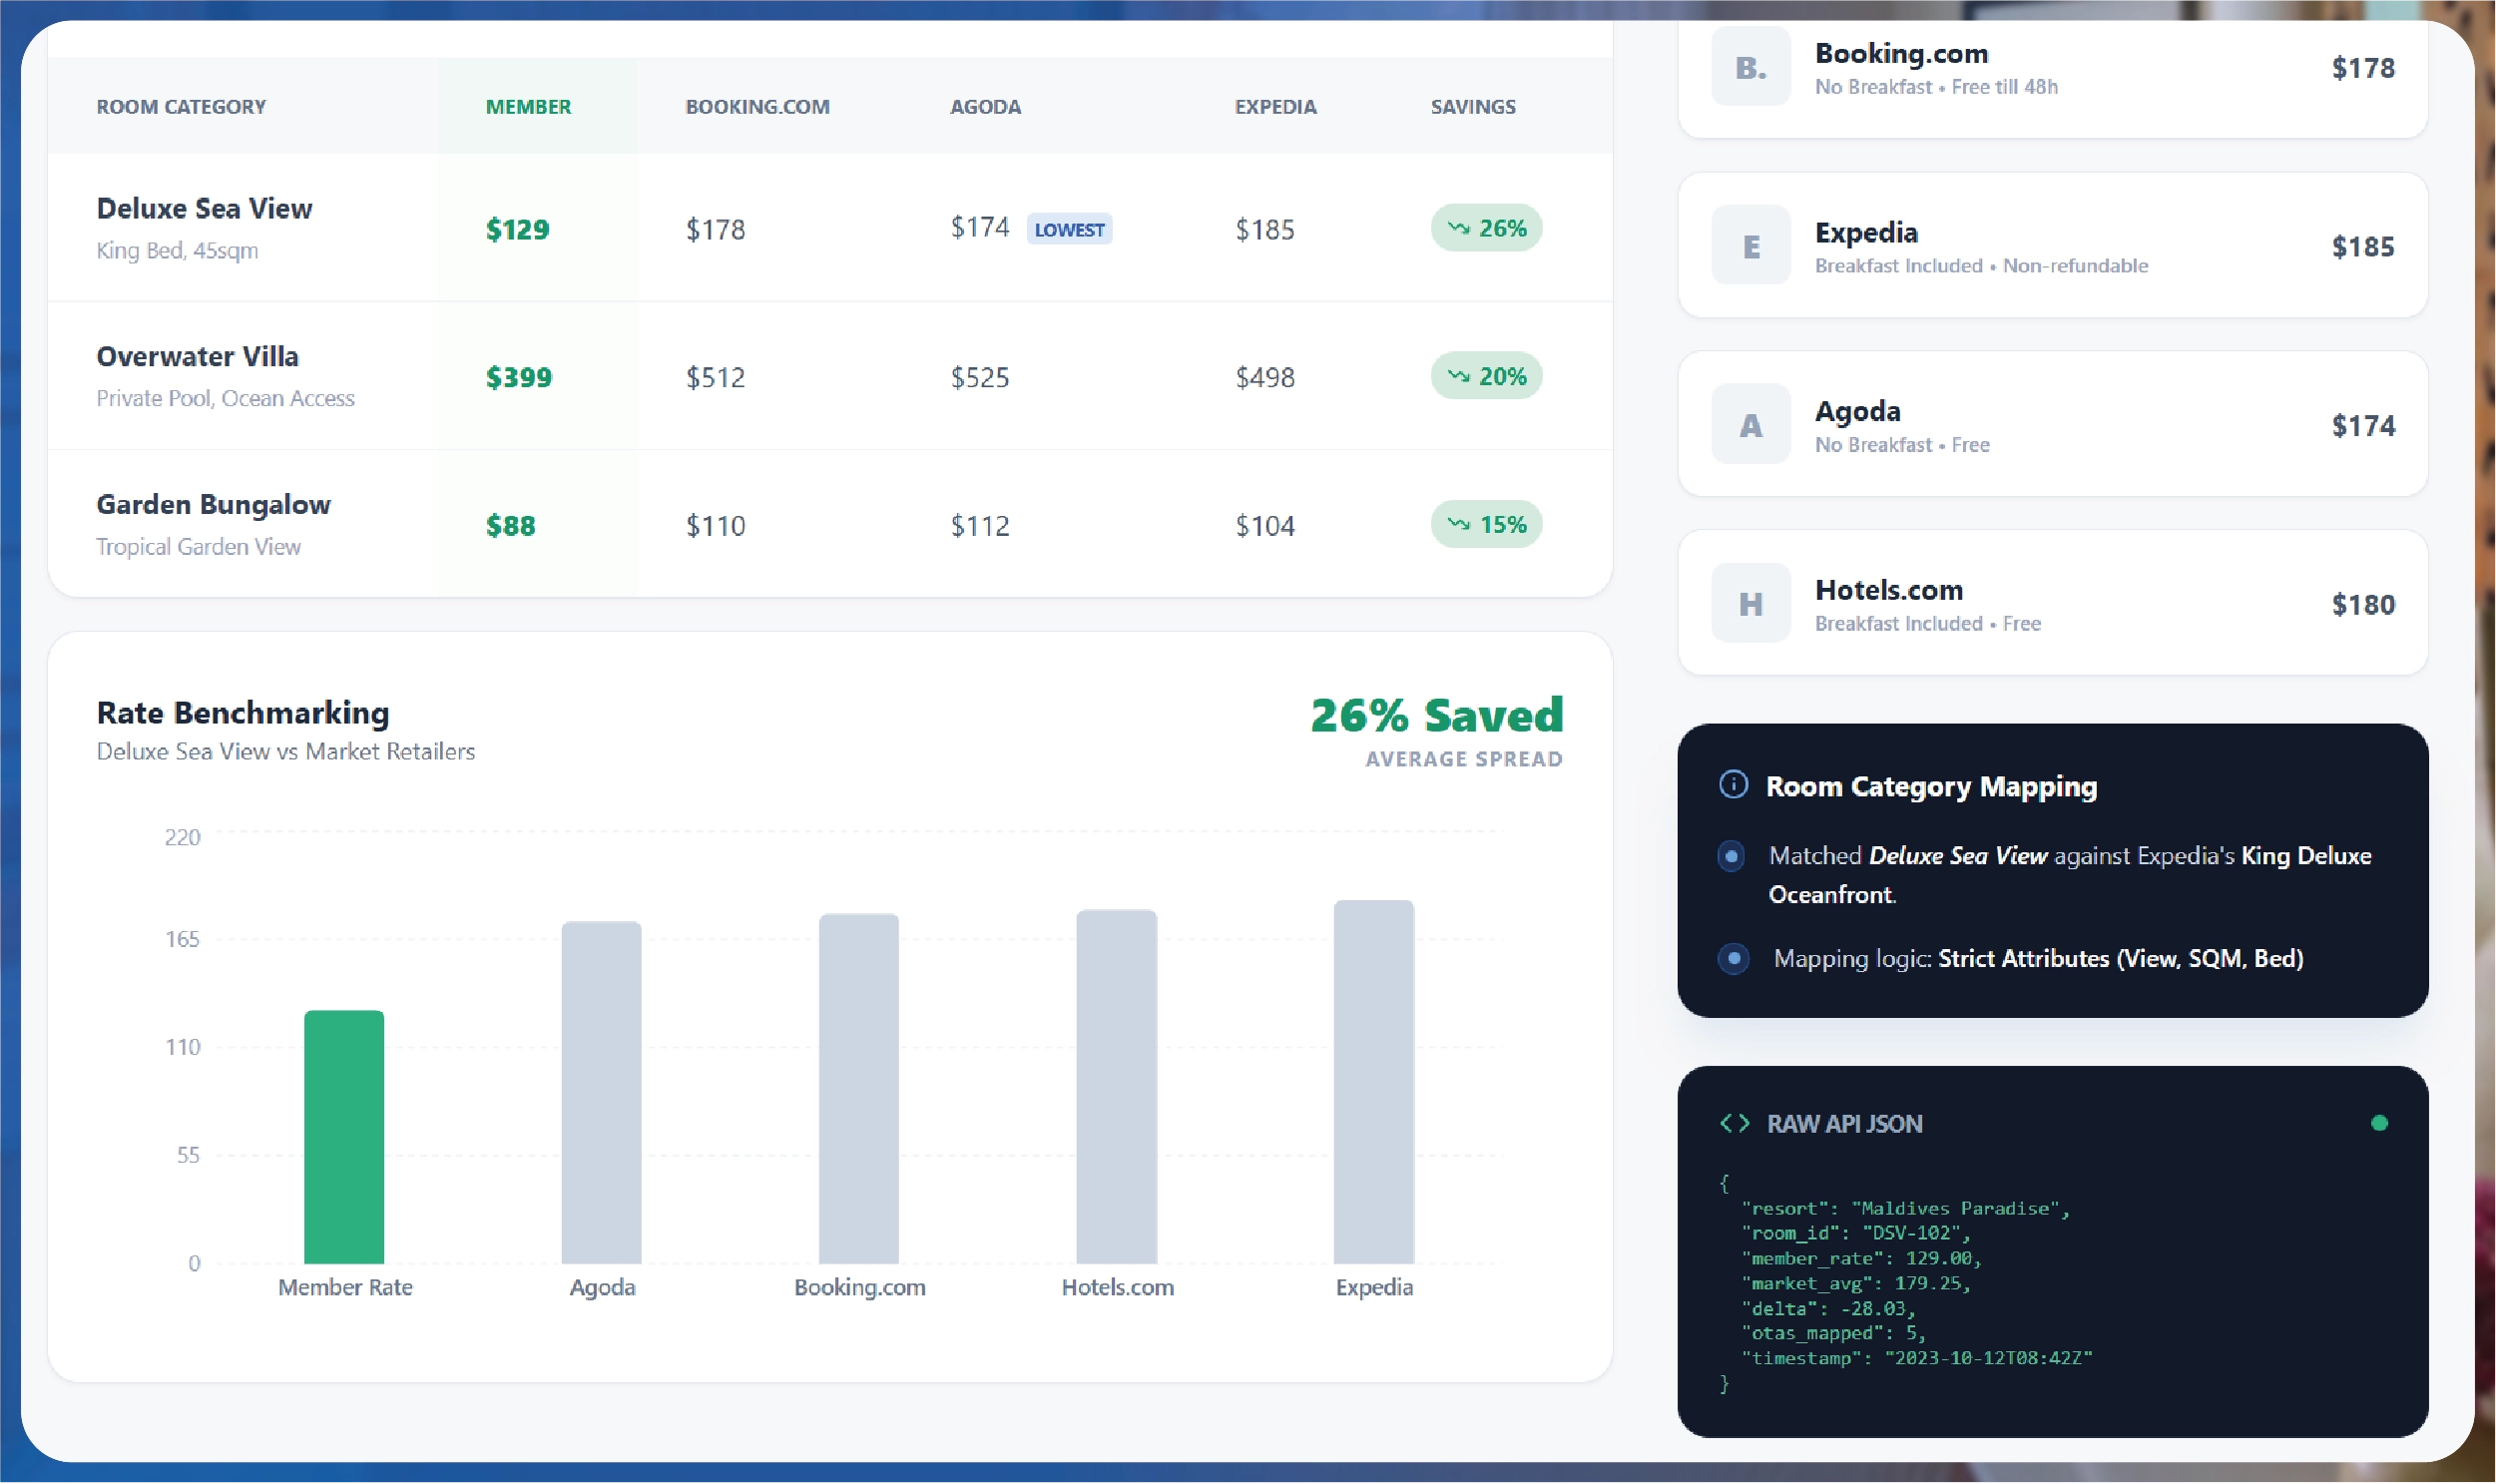Viewport: 2496px width, 1484px height.
Task: Click the "room_id": "DSV-102" JSON line
Action: pos(1856,1234)
